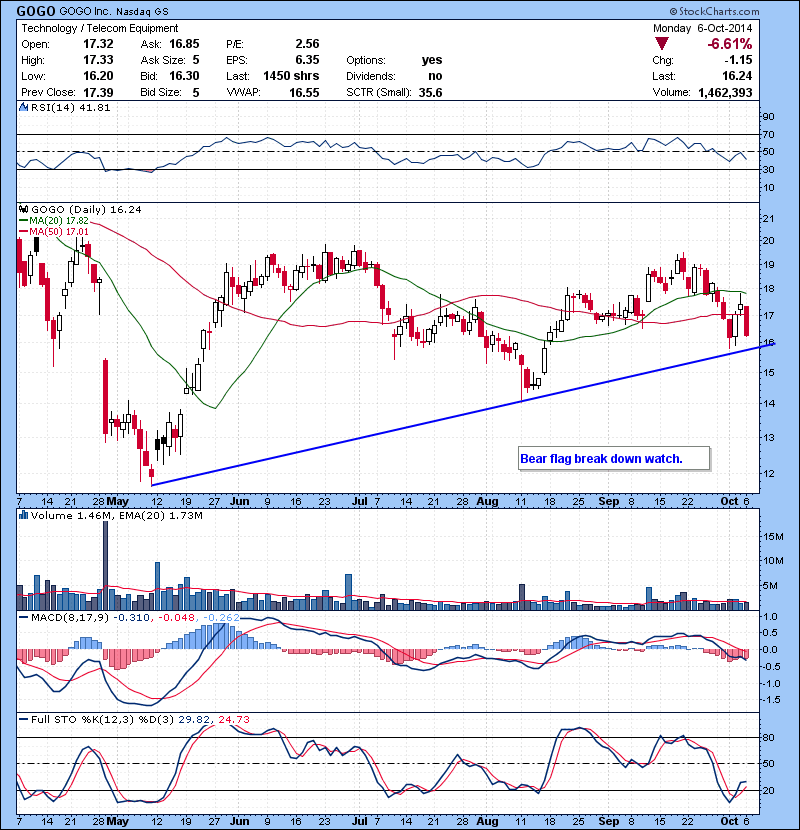Click the Full STO legend line marker
800x830 pixels.
23,719
